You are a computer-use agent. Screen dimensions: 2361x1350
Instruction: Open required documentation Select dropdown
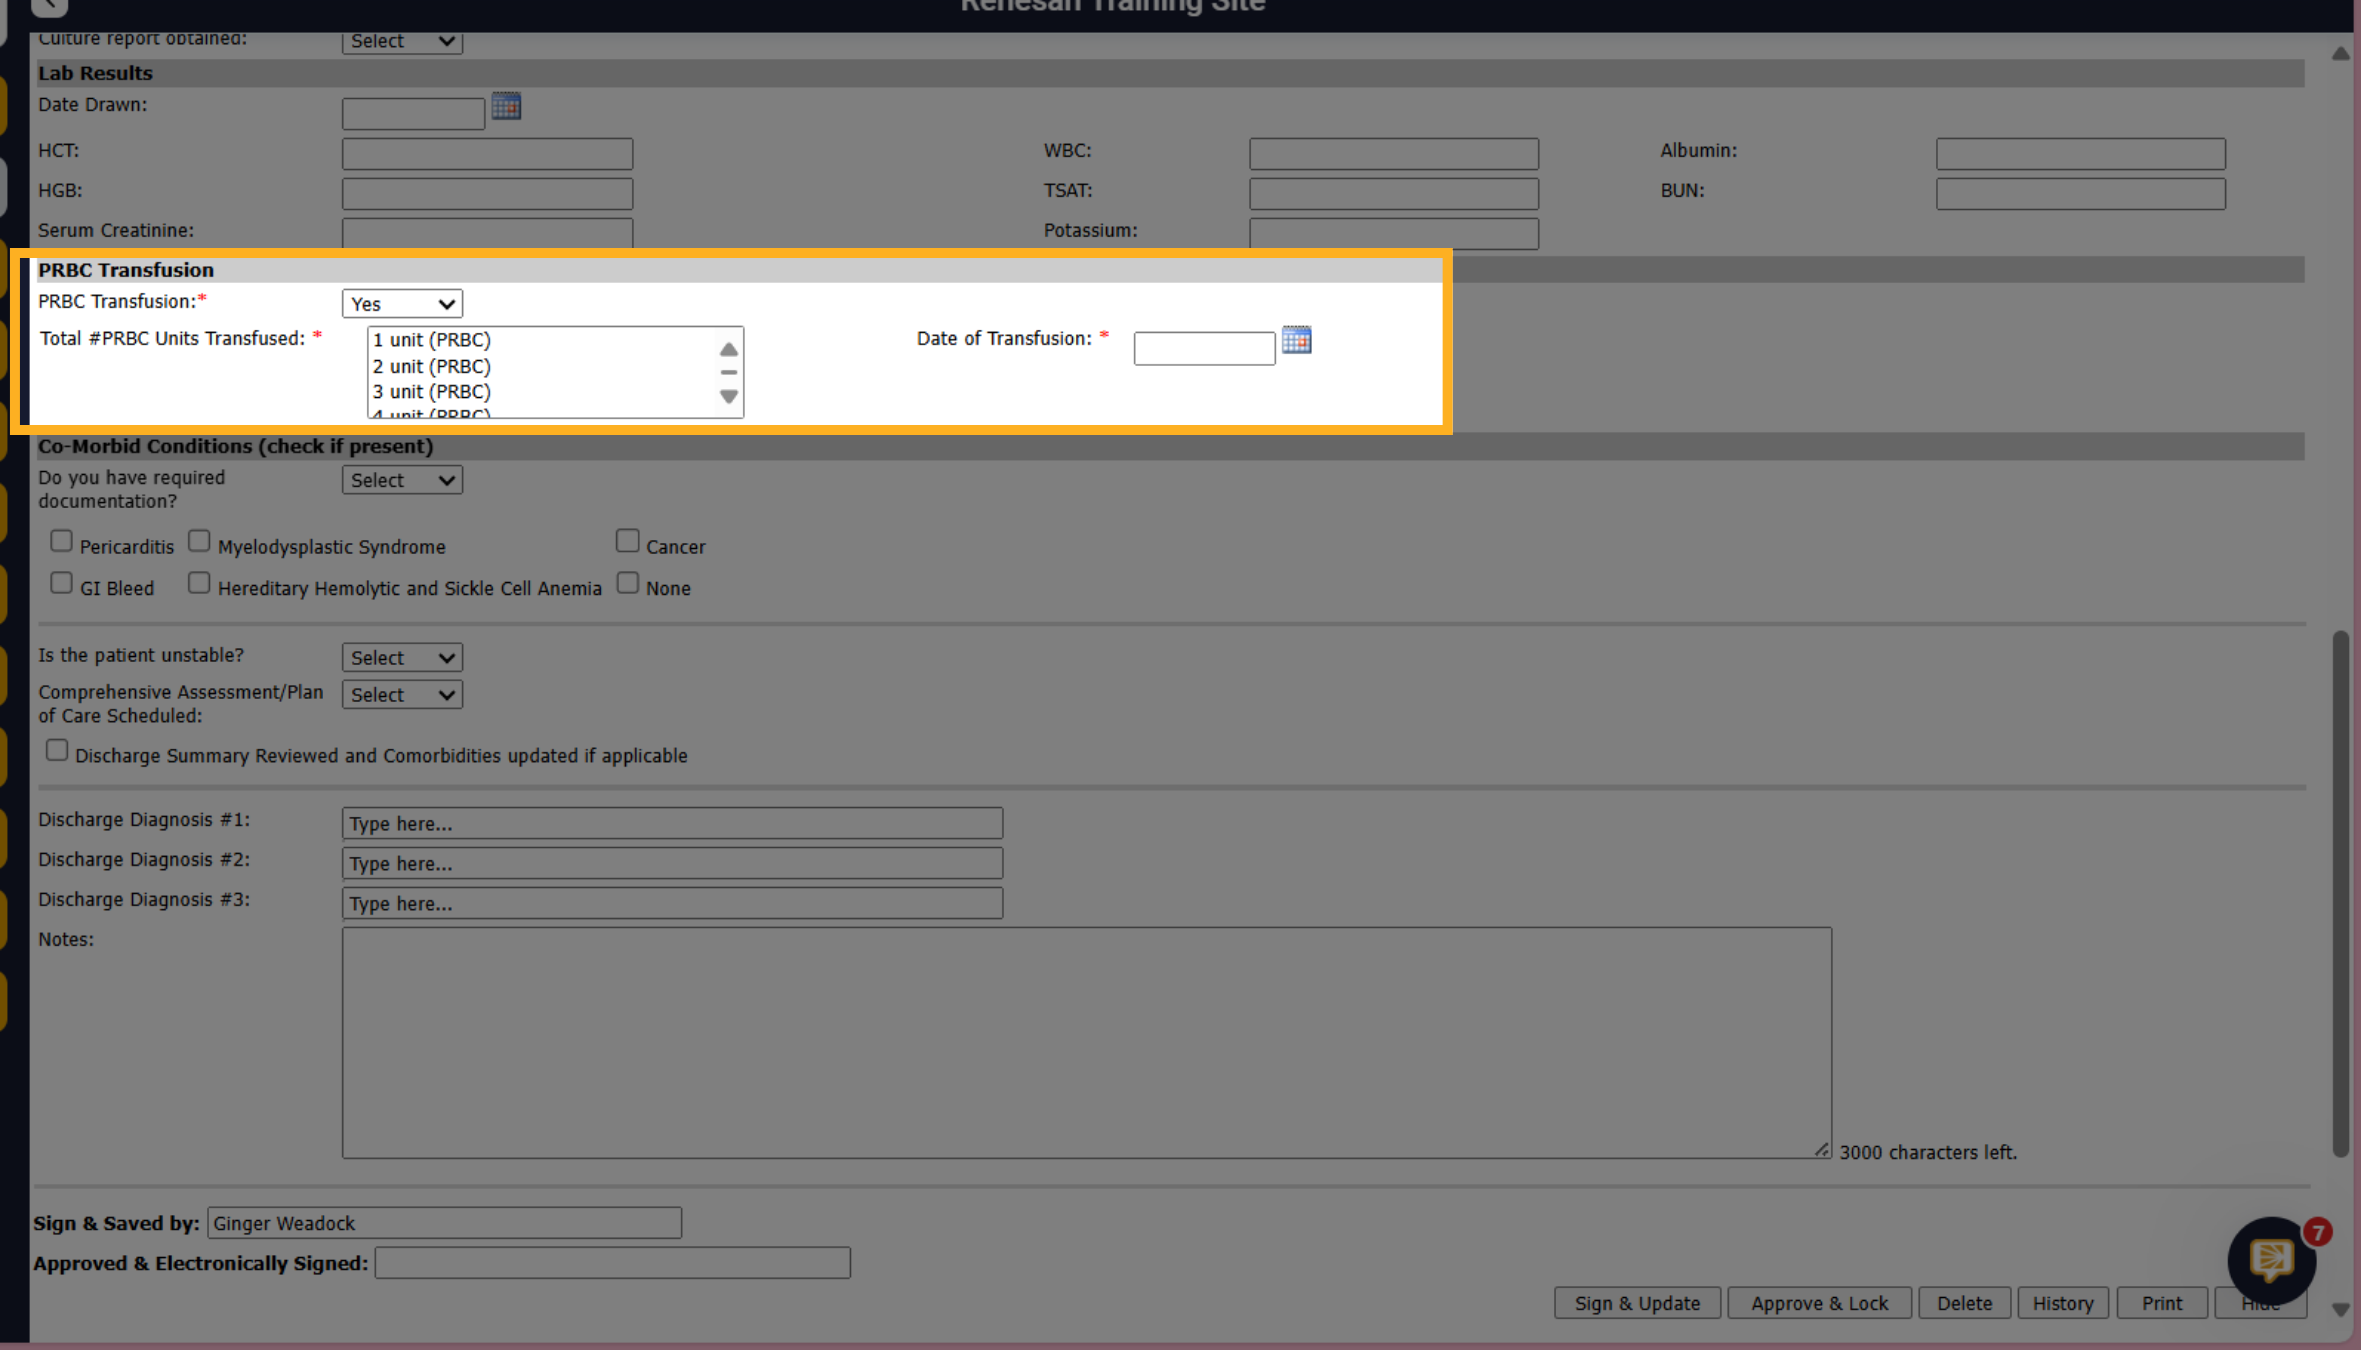point(402,480)
